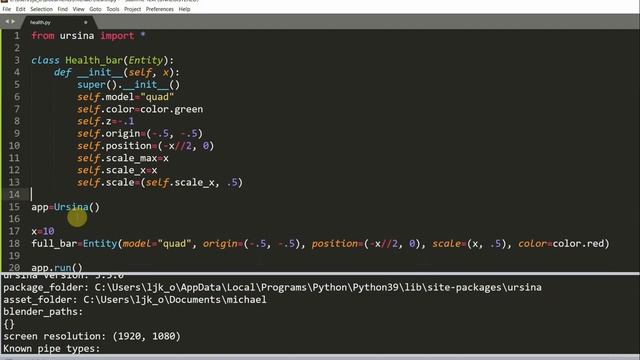Click 'self.scale_max' on line 11
This screenshot has width=640, height=360.
117,158
